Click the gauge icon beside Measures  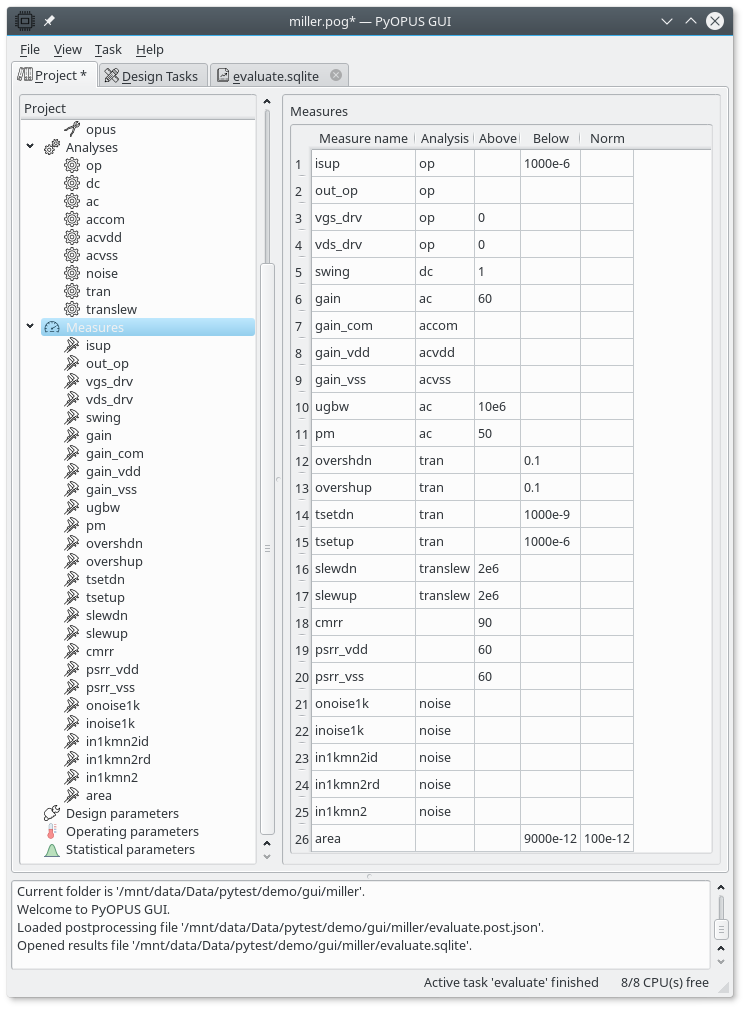coord(52,327)
